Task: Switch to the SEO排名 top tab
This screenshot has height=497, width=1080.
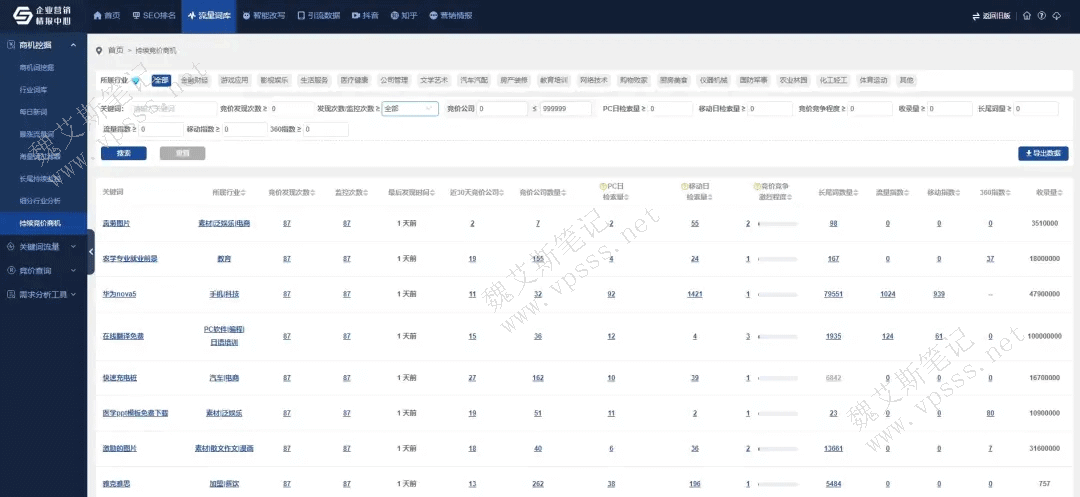Action: coord(155,16)
